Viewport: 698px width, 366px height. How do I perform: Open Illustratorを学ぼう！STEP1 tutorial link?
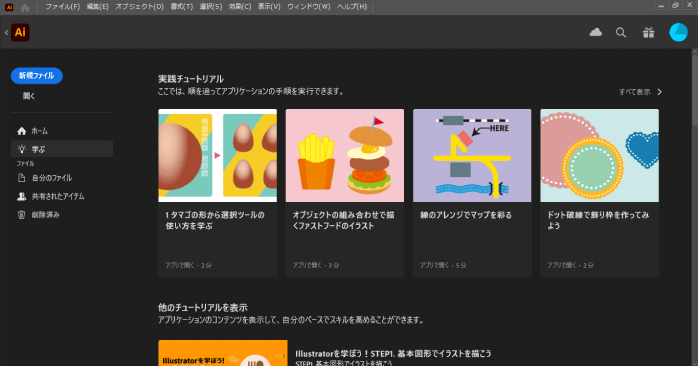(394, 354)
